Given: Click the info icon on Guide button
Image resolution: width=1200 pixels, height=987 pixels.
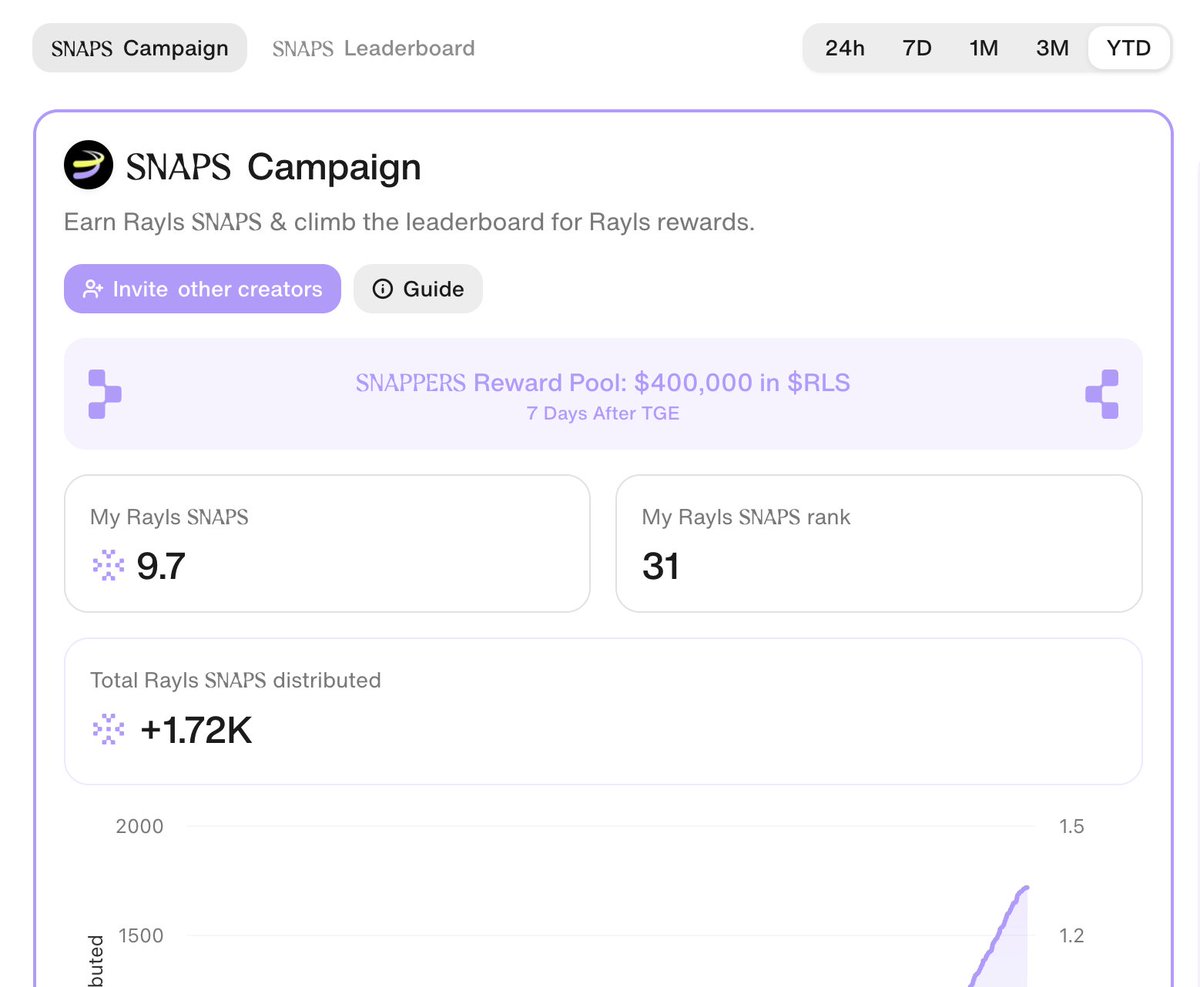Looking at the screenshot, I should tap(382, 289).
